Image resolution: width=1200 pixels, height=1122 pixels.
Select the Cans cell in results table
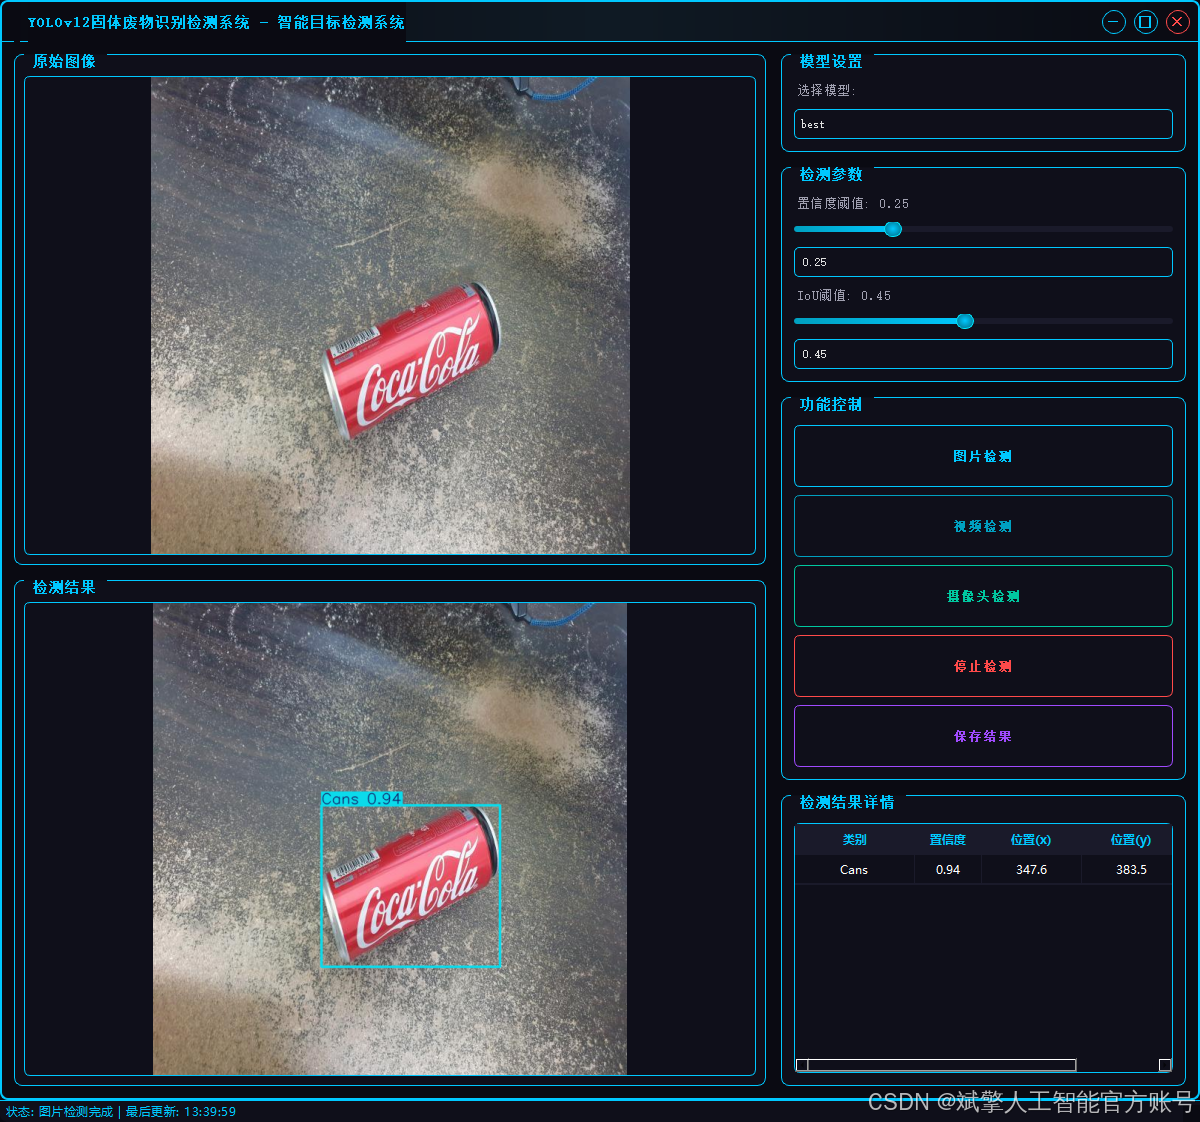point(855,870)
